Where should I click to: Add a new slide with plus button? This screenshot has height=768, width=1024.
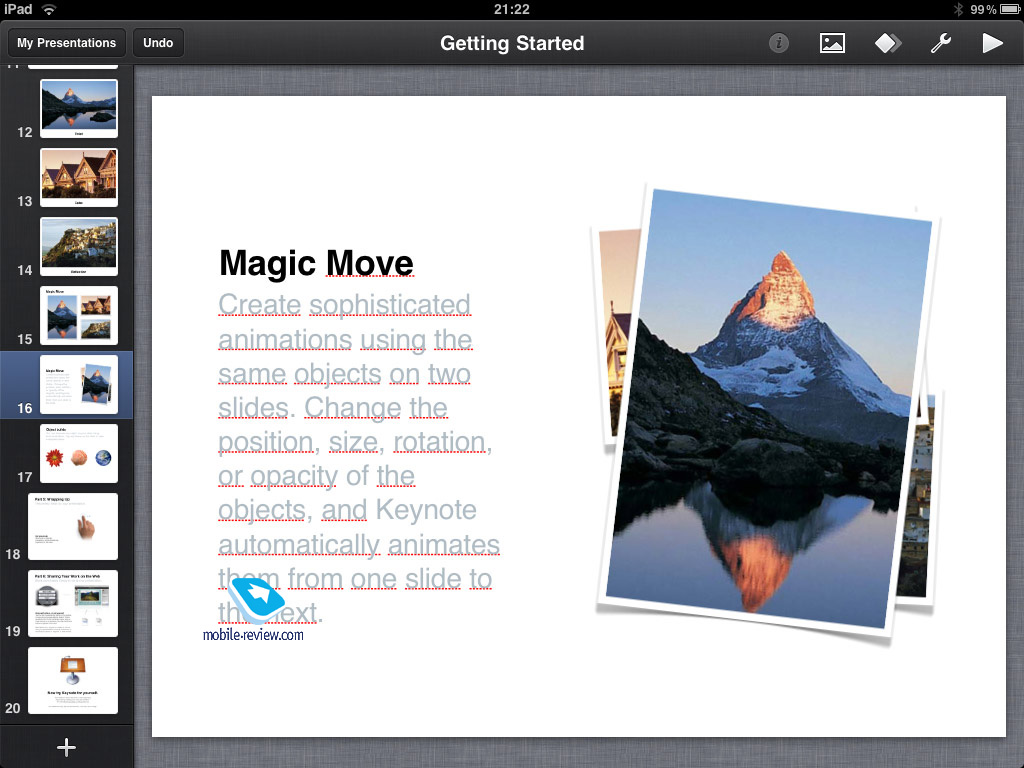point(66,747)
